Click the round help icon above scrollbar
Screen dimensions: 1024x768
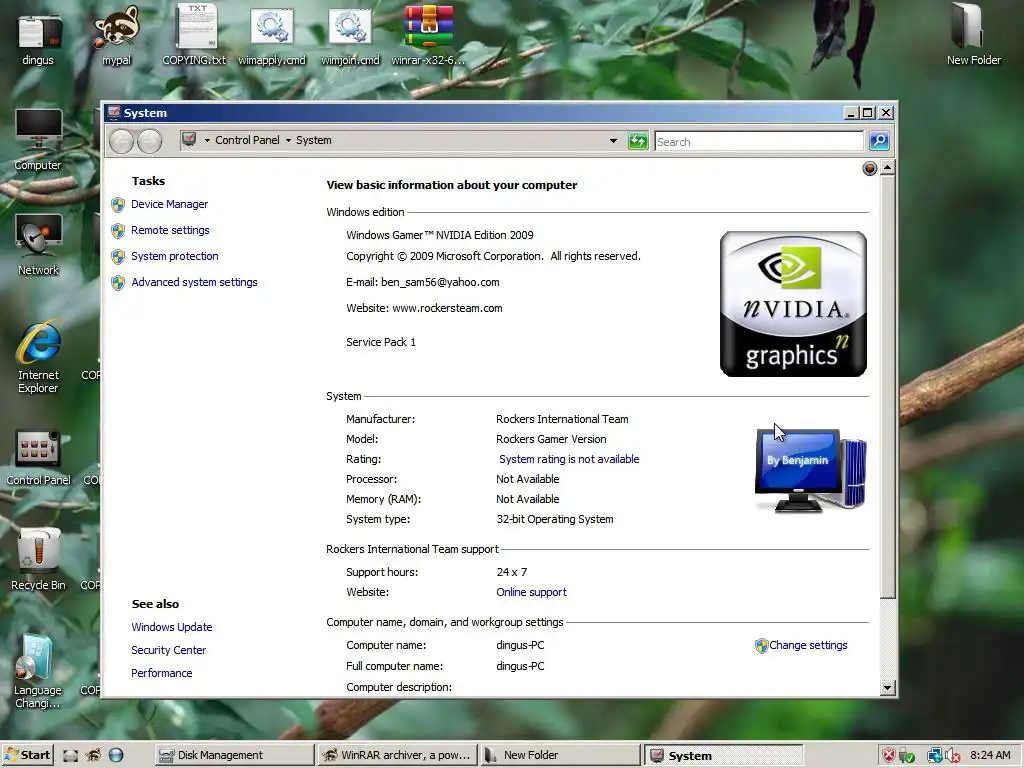coord(870,168)
